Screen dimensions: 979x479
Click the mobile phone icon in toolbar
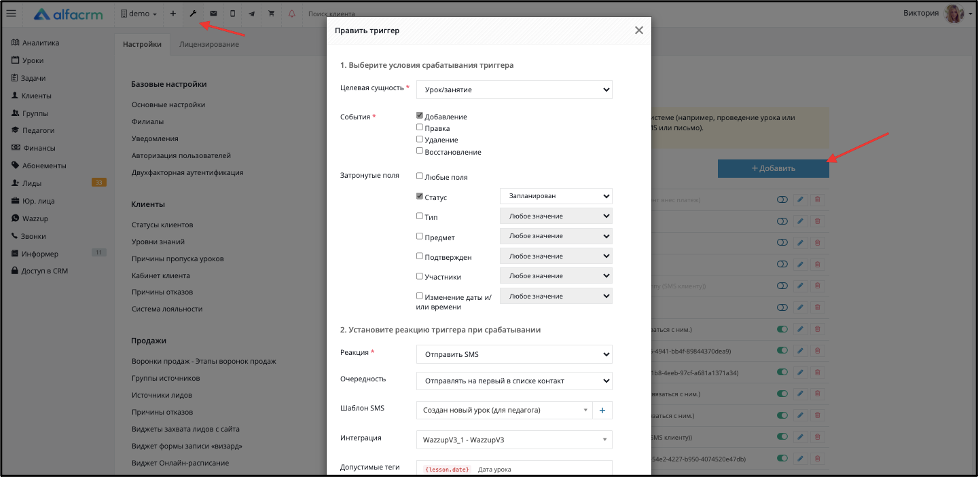pos(232,14)
